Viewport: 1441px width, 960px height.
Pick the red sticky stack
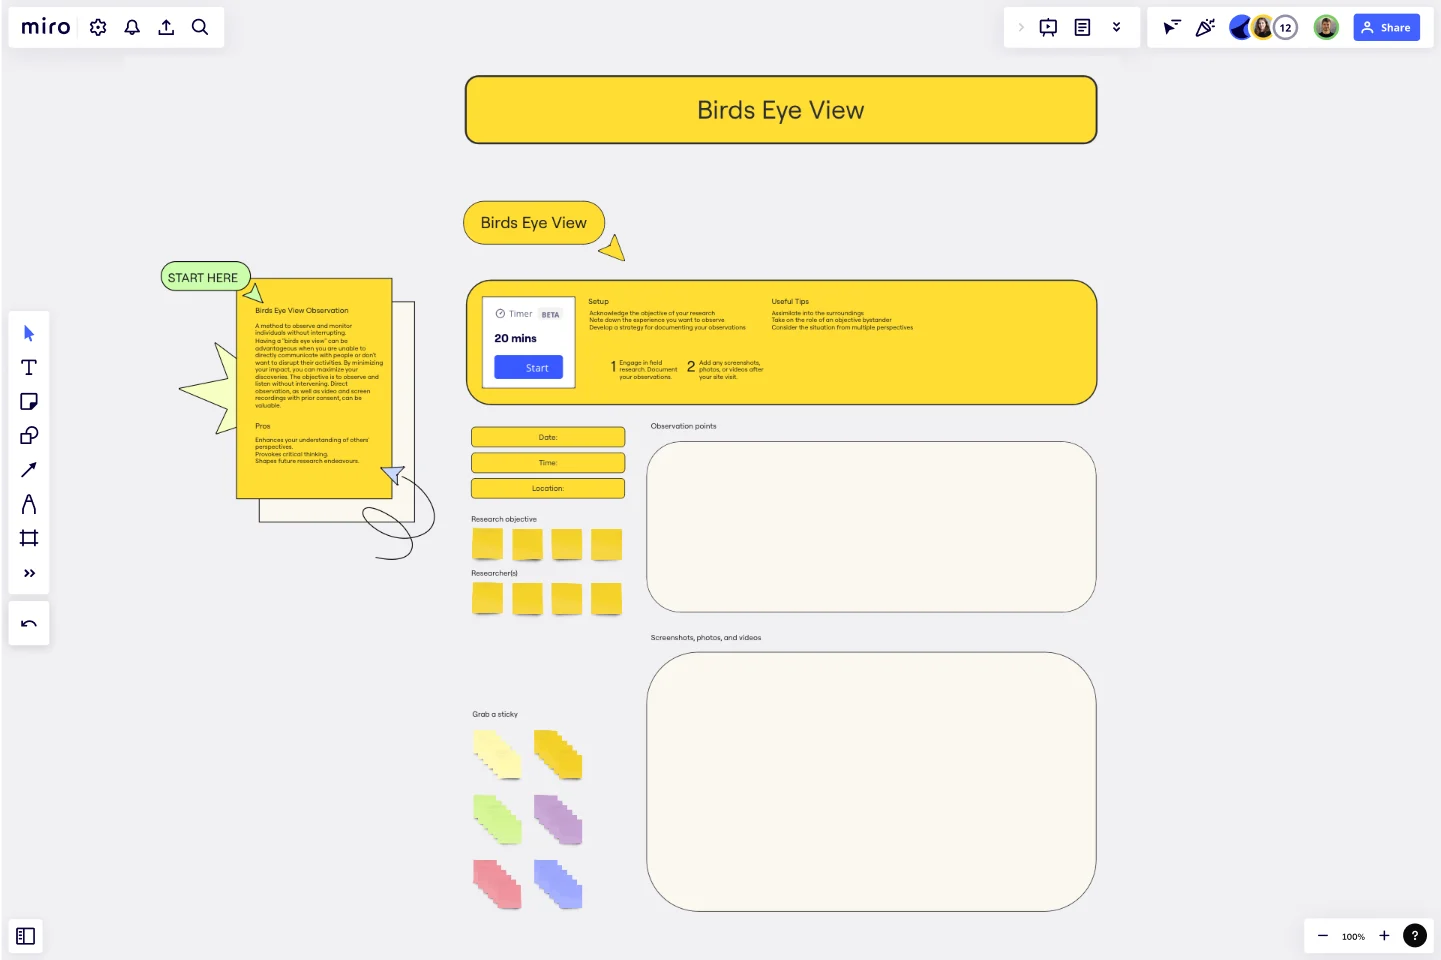(x=498, y=885)
